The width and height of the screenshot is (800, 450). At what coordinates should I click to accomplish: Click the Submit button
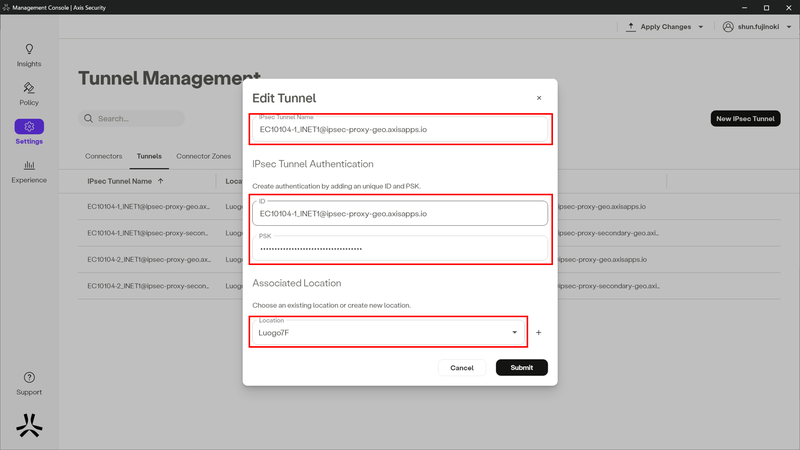tap(521, 367)
